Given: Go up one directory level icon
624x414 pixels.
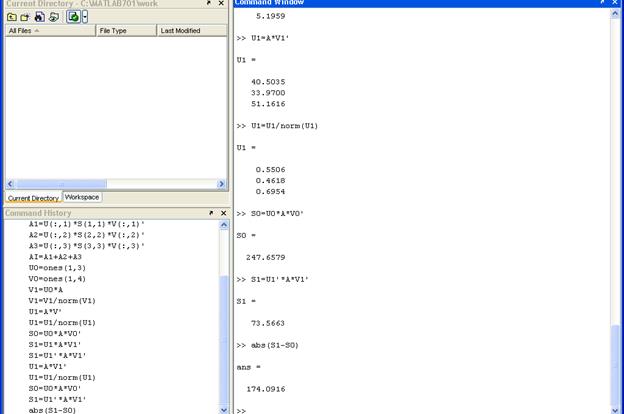Looking at the screenshot, I should (11, 17).
